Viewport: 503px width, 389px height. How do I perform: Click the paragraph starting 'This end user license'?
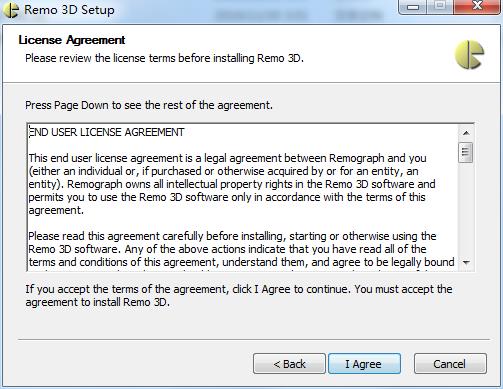(232, 184)
